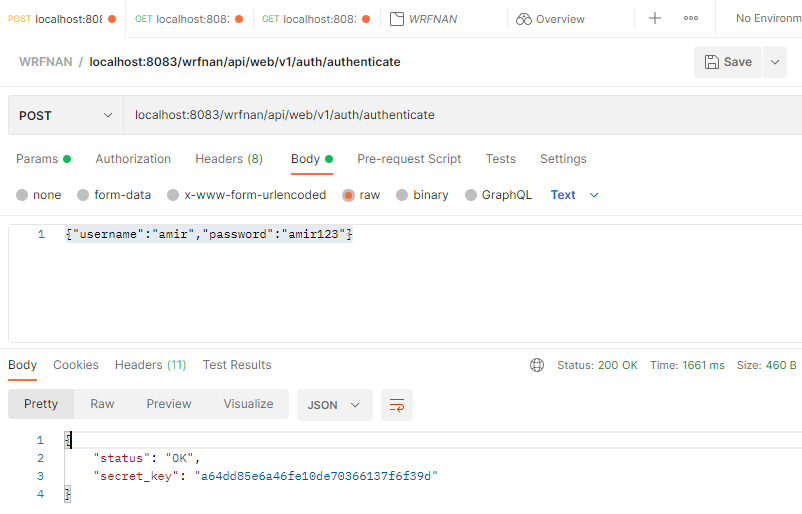Image resolution: width=802 pixels, height=514 pixels.
Task: Open the Authorization tab
Action: point(133,159)
